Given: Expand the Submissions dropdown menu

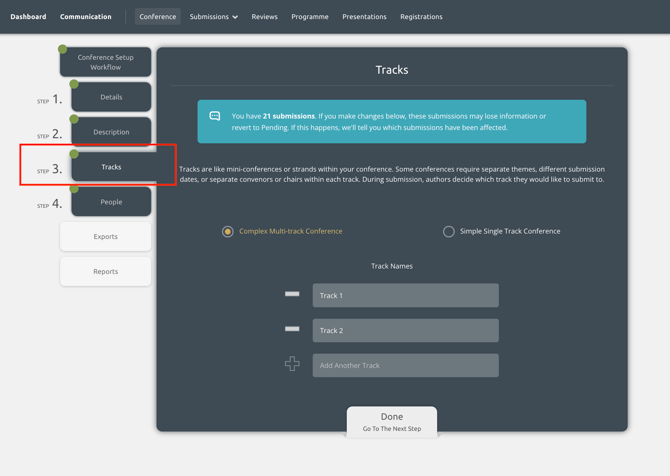Looking at the screenshot, I should (214, 17).
